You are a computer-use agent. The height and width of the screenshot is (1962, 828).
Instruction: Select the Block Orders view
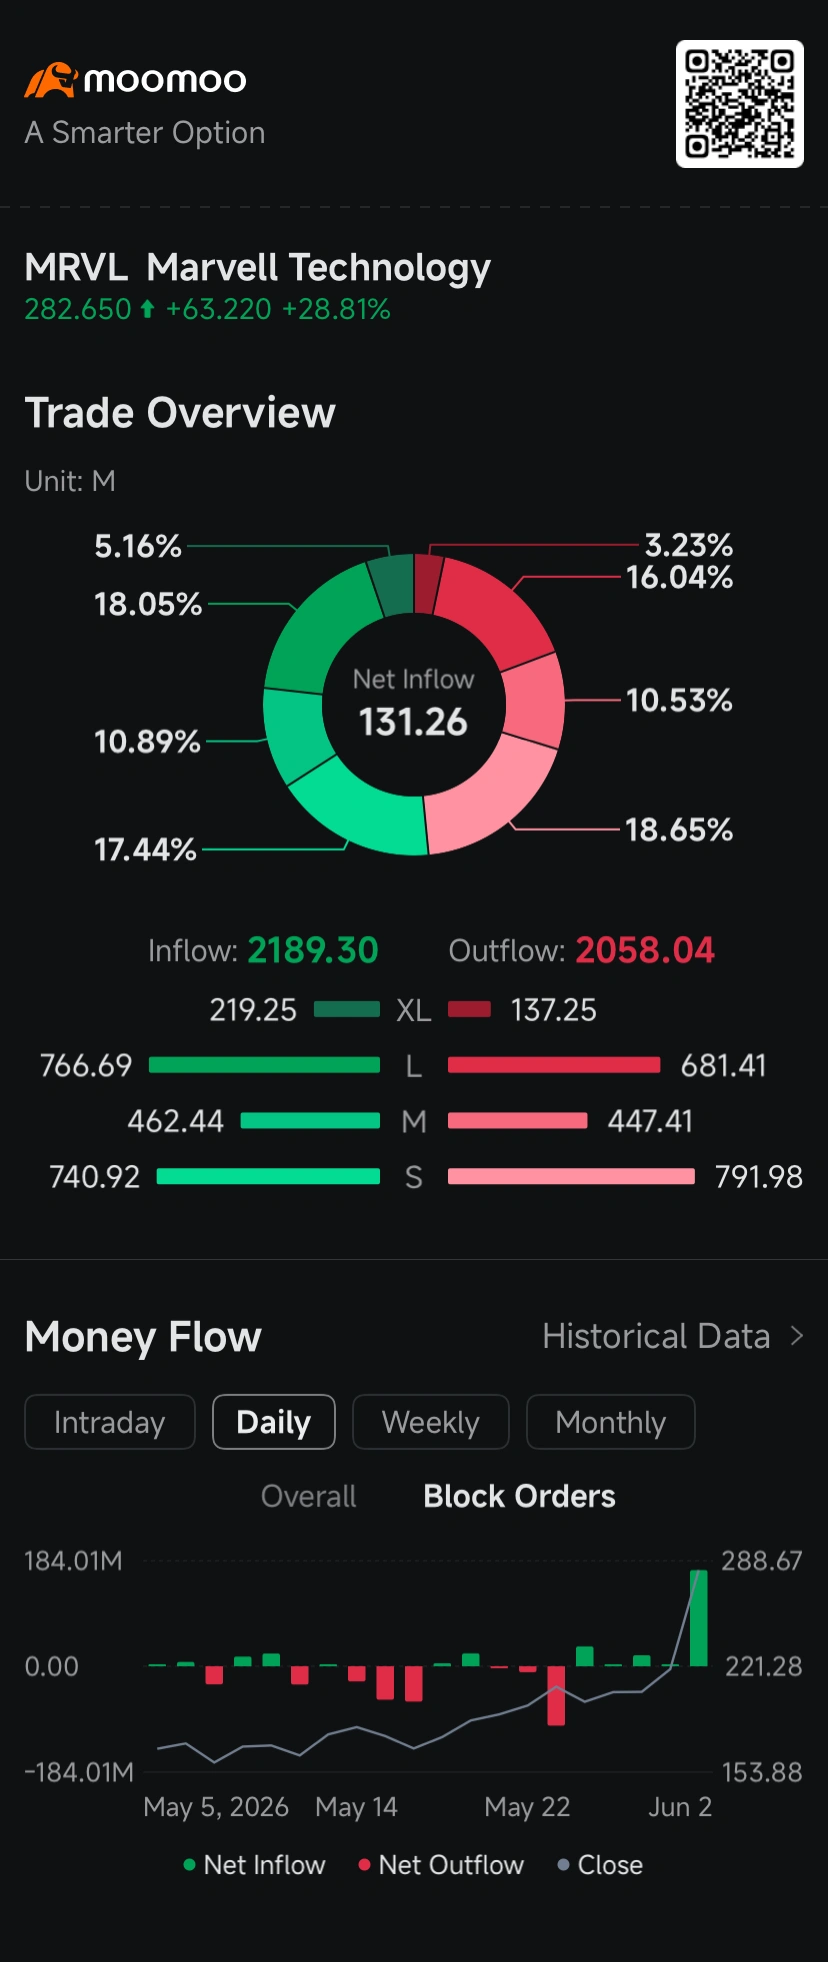pyautogui.click(x=519, y=1496)
